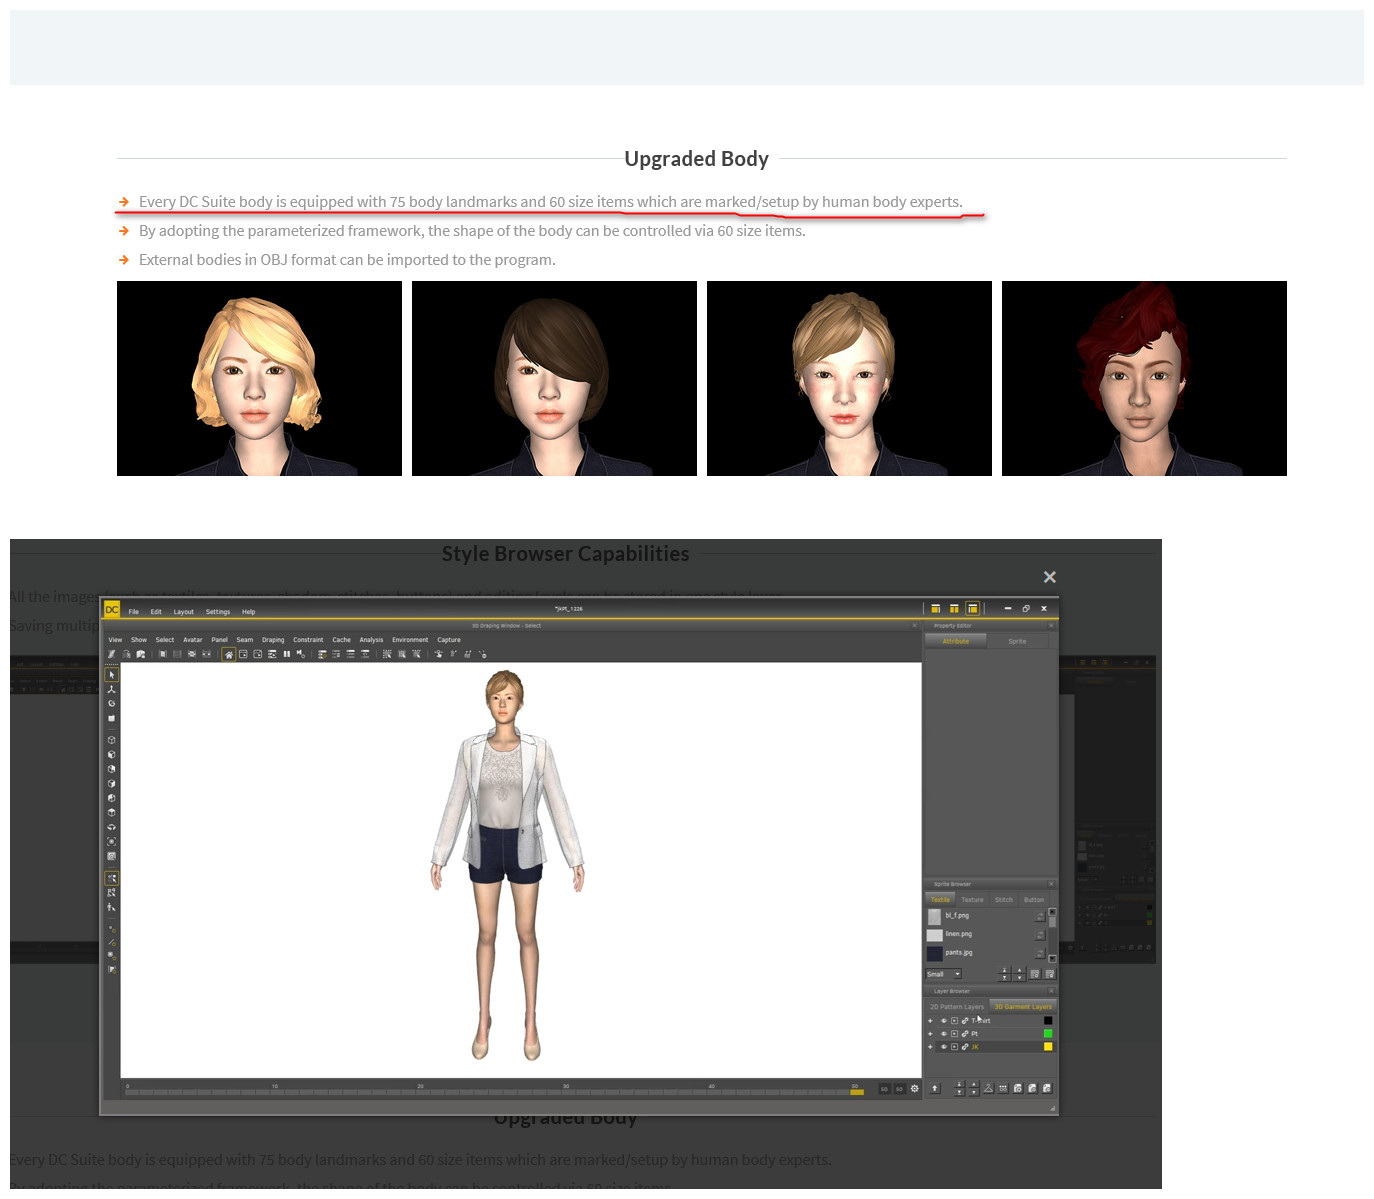Click the green color swatch for Pt layer
This screenshot has width=1374, height=1199.
1048,1034
